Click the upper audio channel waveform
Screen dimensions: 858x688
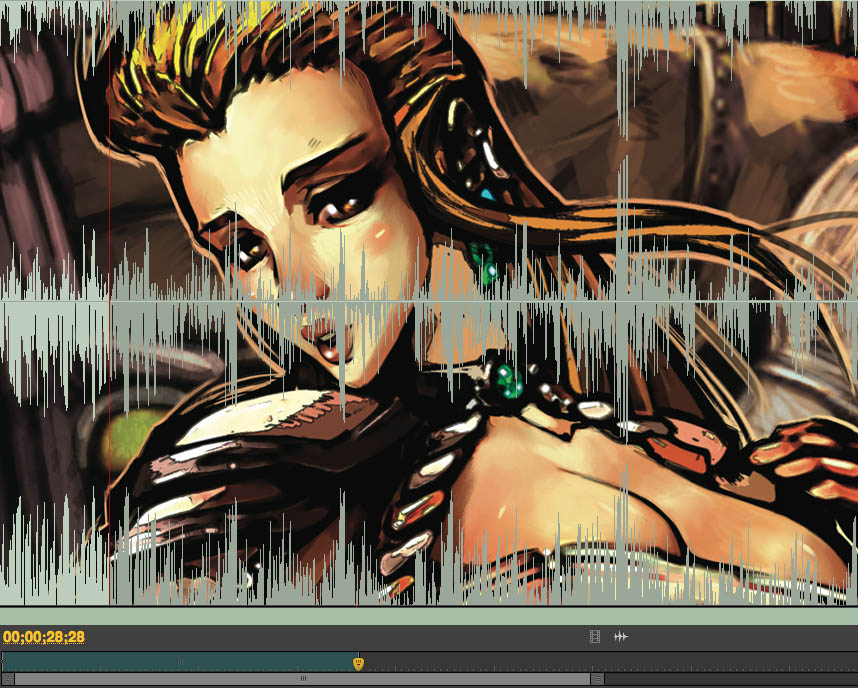[600, 150]
